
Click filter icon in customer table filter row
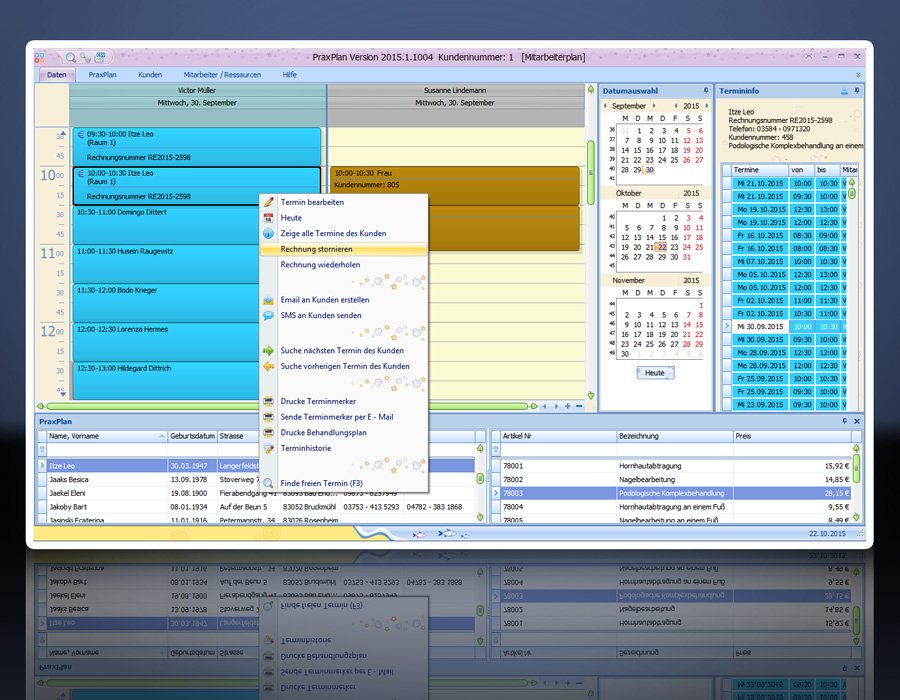point(42,449)
